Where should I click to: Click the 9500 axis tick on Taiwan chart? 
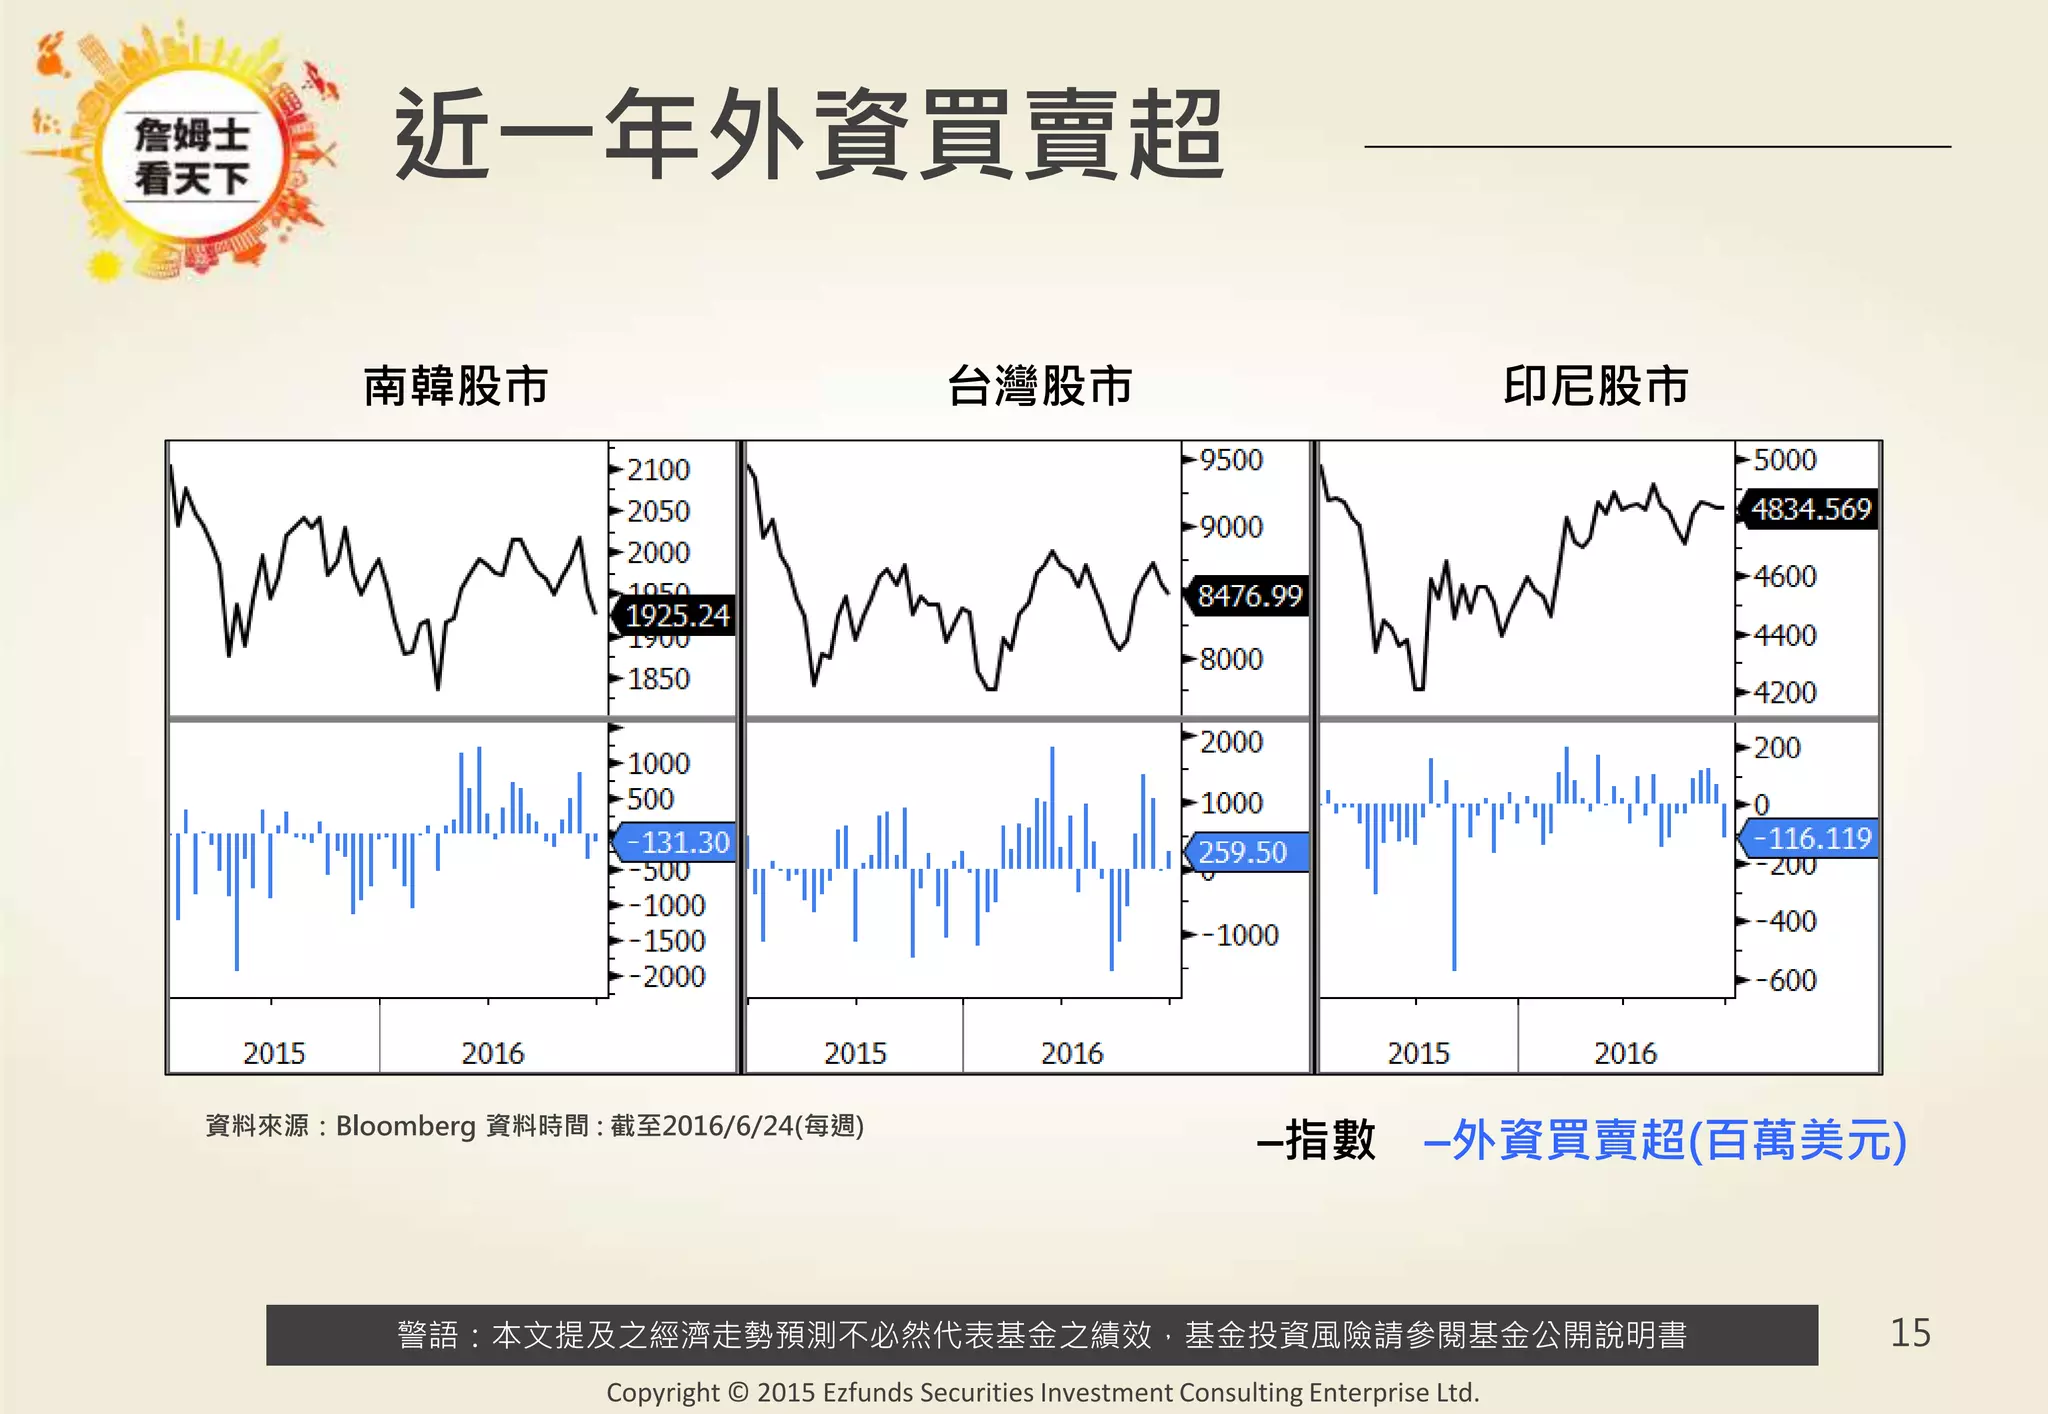pyautogui.click(x=1231, y=460)
